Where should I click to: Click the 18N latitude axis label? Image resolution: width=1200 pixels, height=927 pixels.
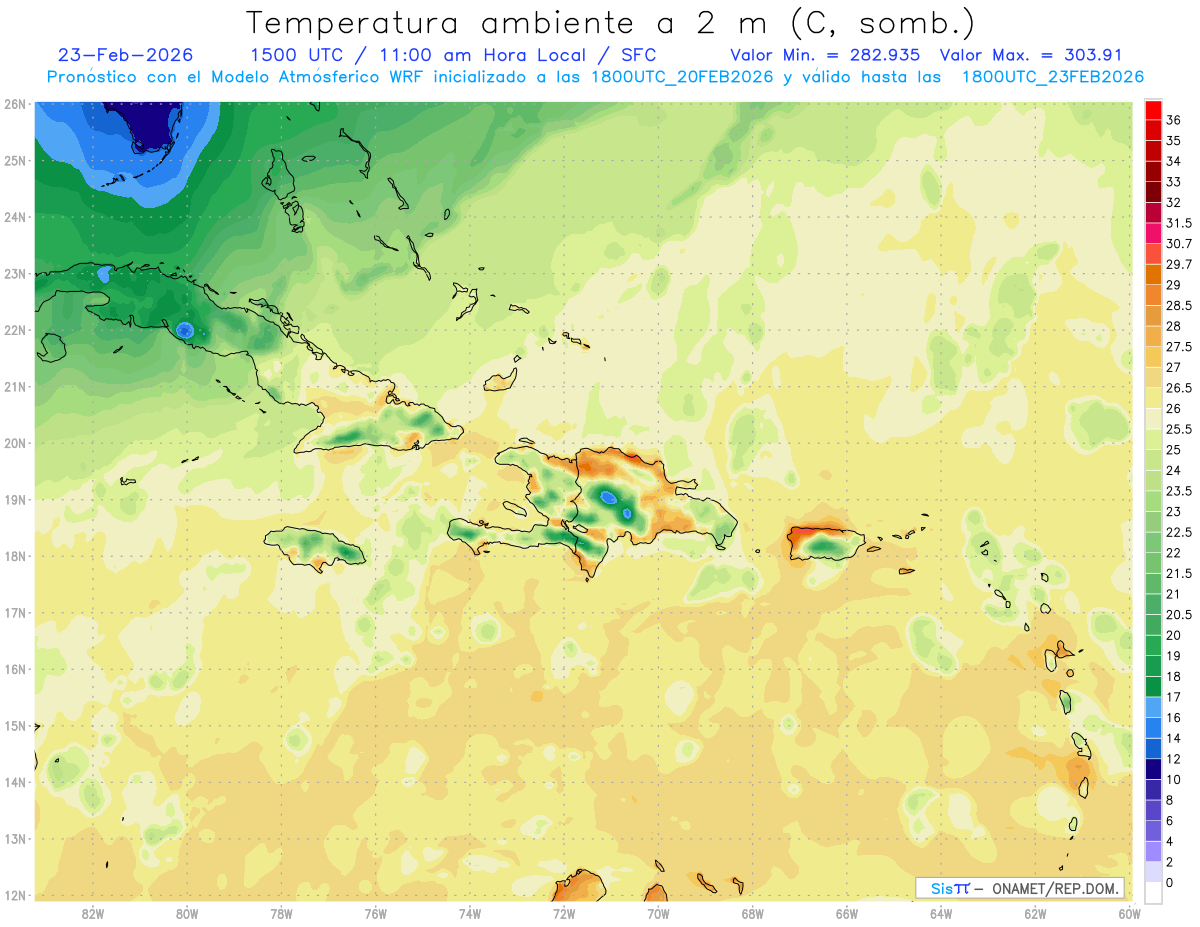[x=15, y=556]
